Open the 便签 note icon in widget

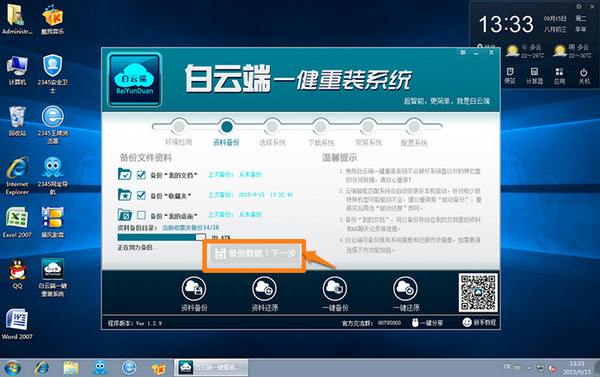510,72
